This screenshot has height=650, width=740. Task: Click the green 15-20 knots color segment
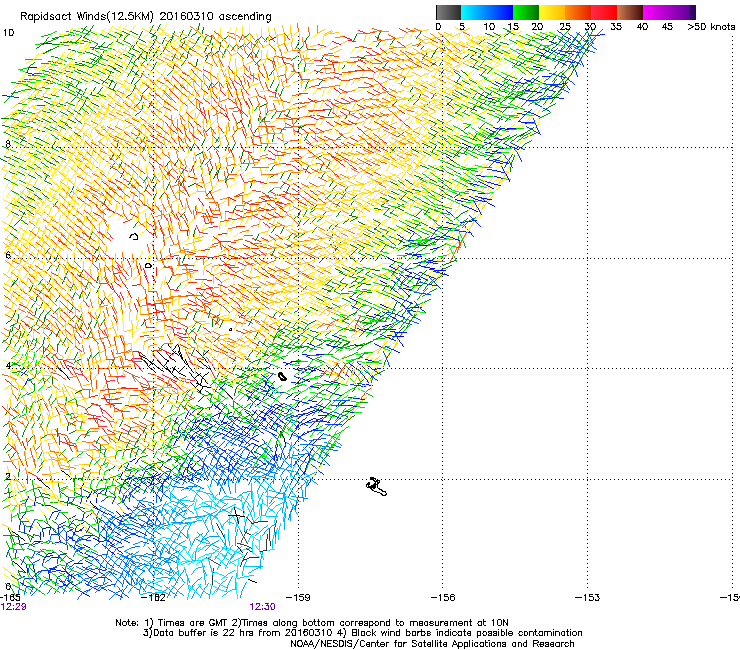[526, 12]
